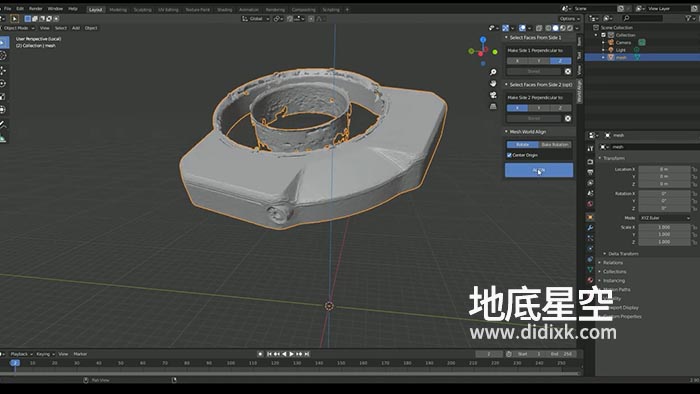Set Side 2 perpendicular to Z
The image size is (700, 394).
pos(560,108)
